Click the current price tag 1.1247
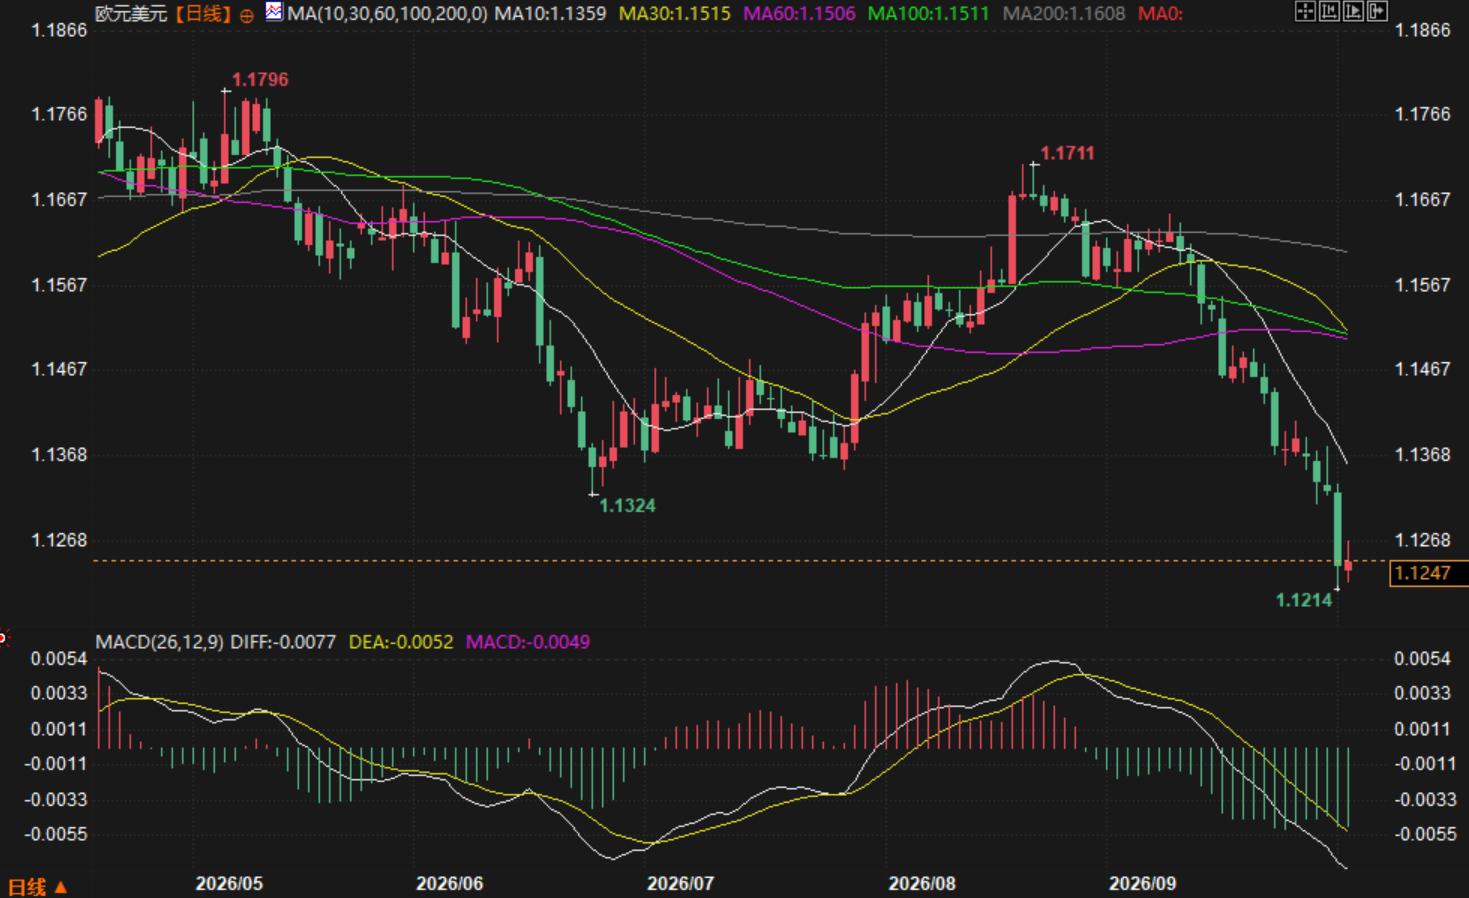 click(x=1428, y=573)
